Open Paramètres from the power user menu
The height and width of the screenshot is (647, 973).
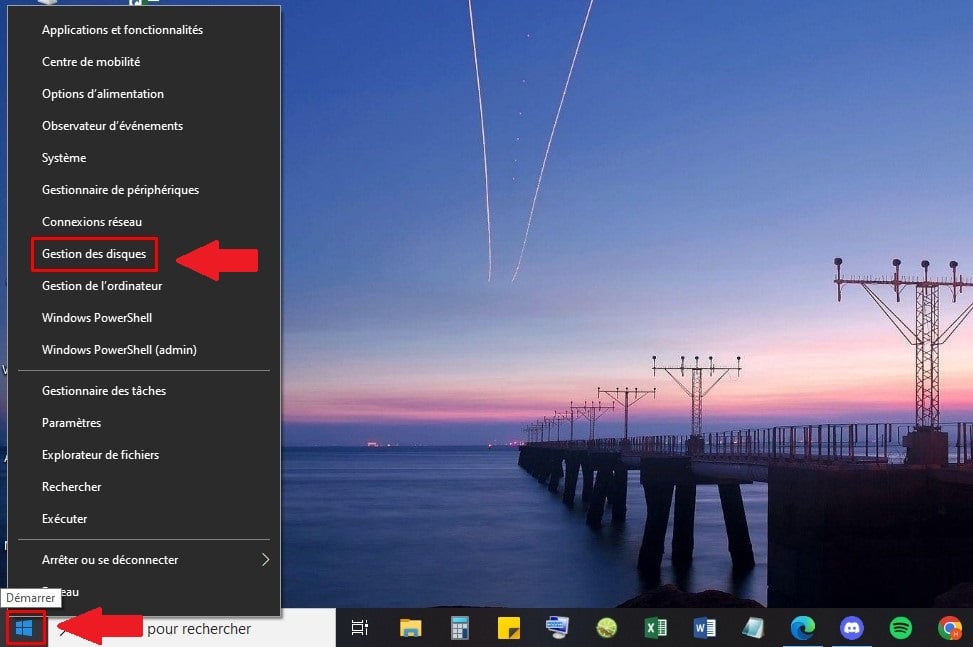(x=71, y=422)
